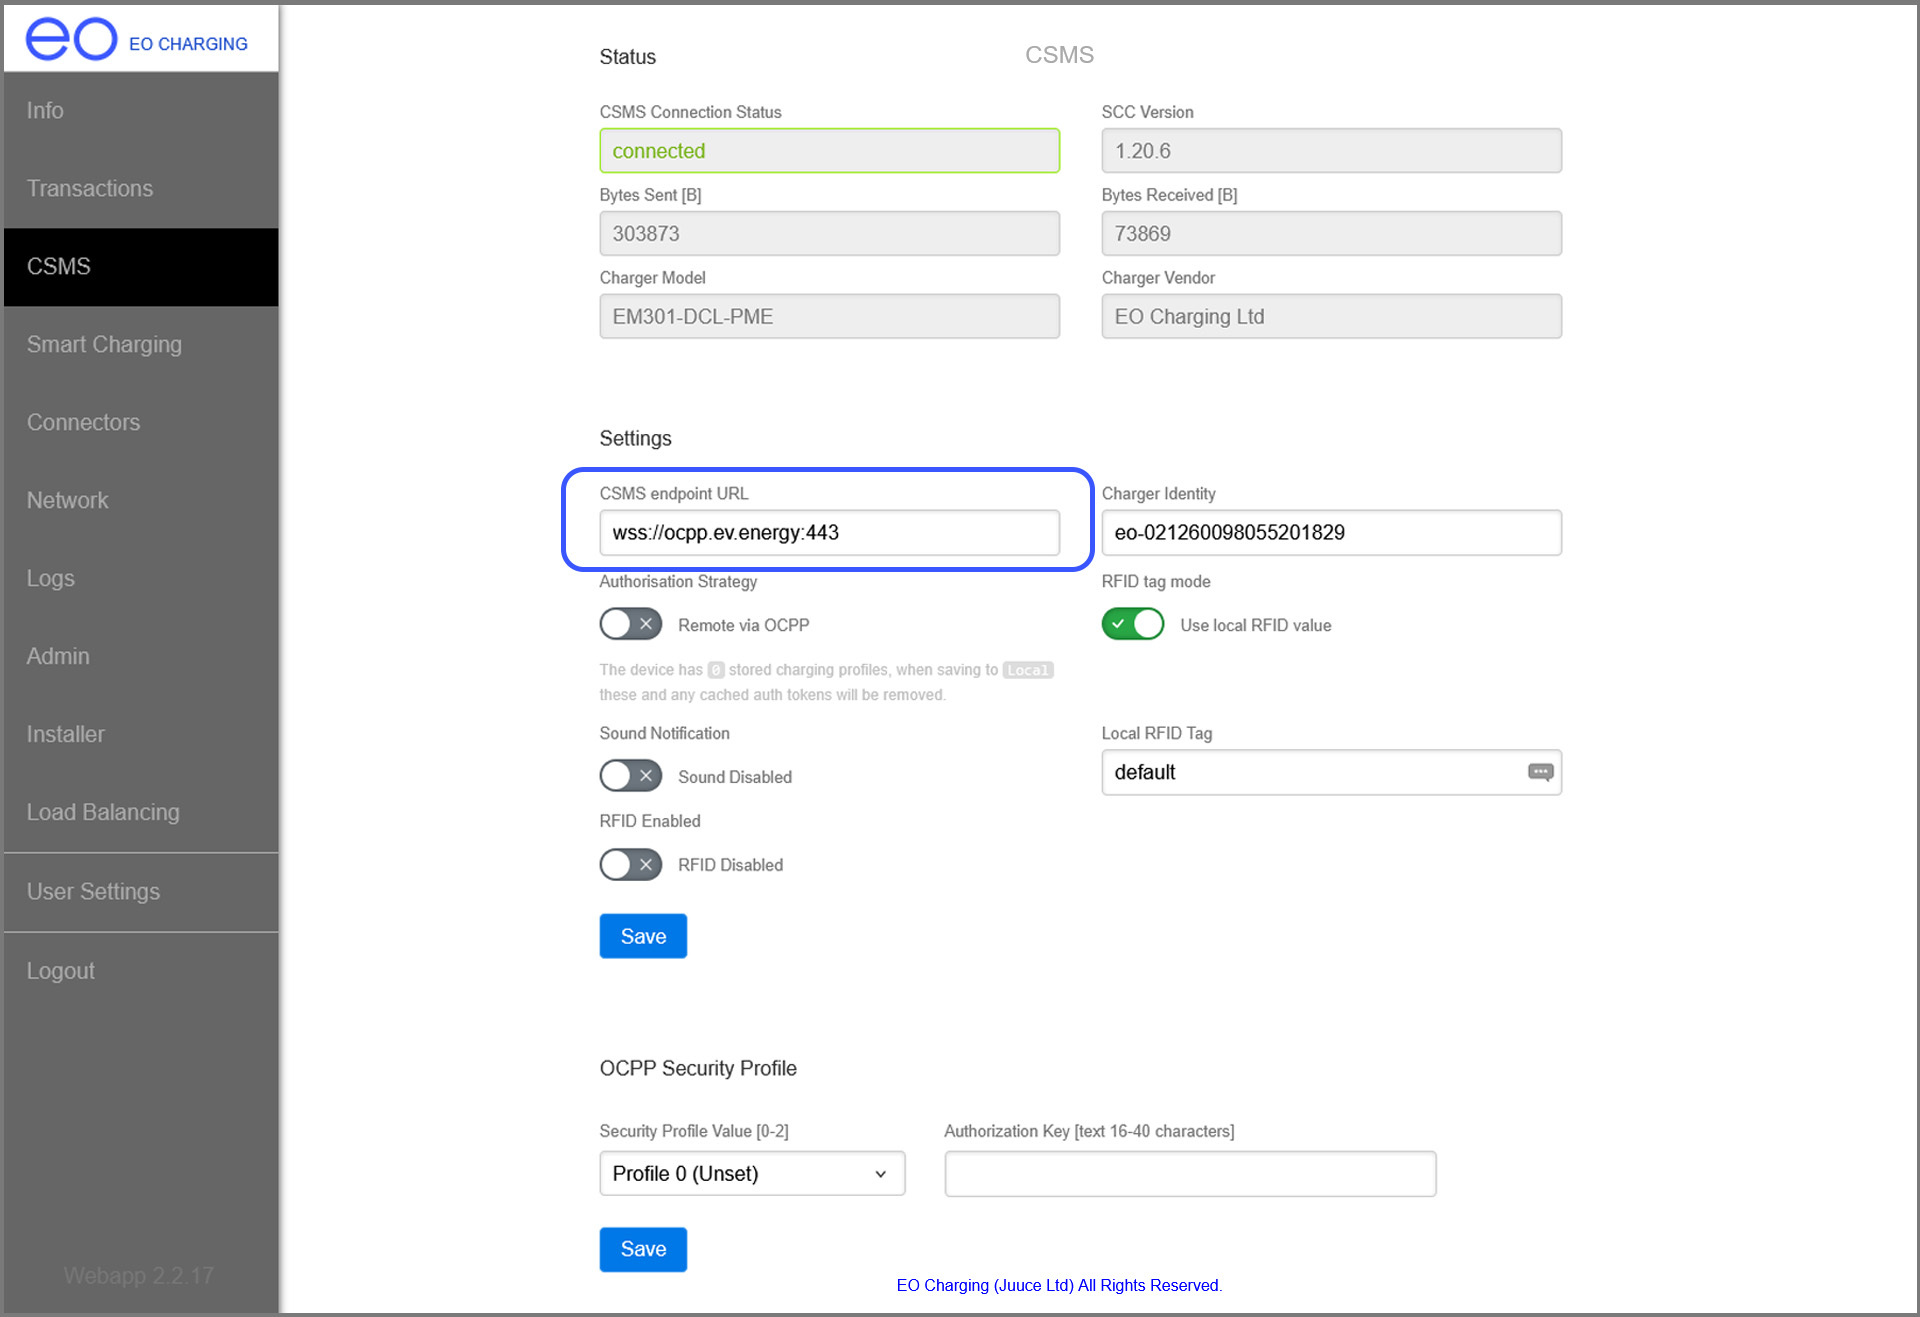The width and height of the screenshot is (1920, 1317).
Task: Click the Webapp 2.2.17 version text
Action: pyautogui.click(x=139, y=1276)
